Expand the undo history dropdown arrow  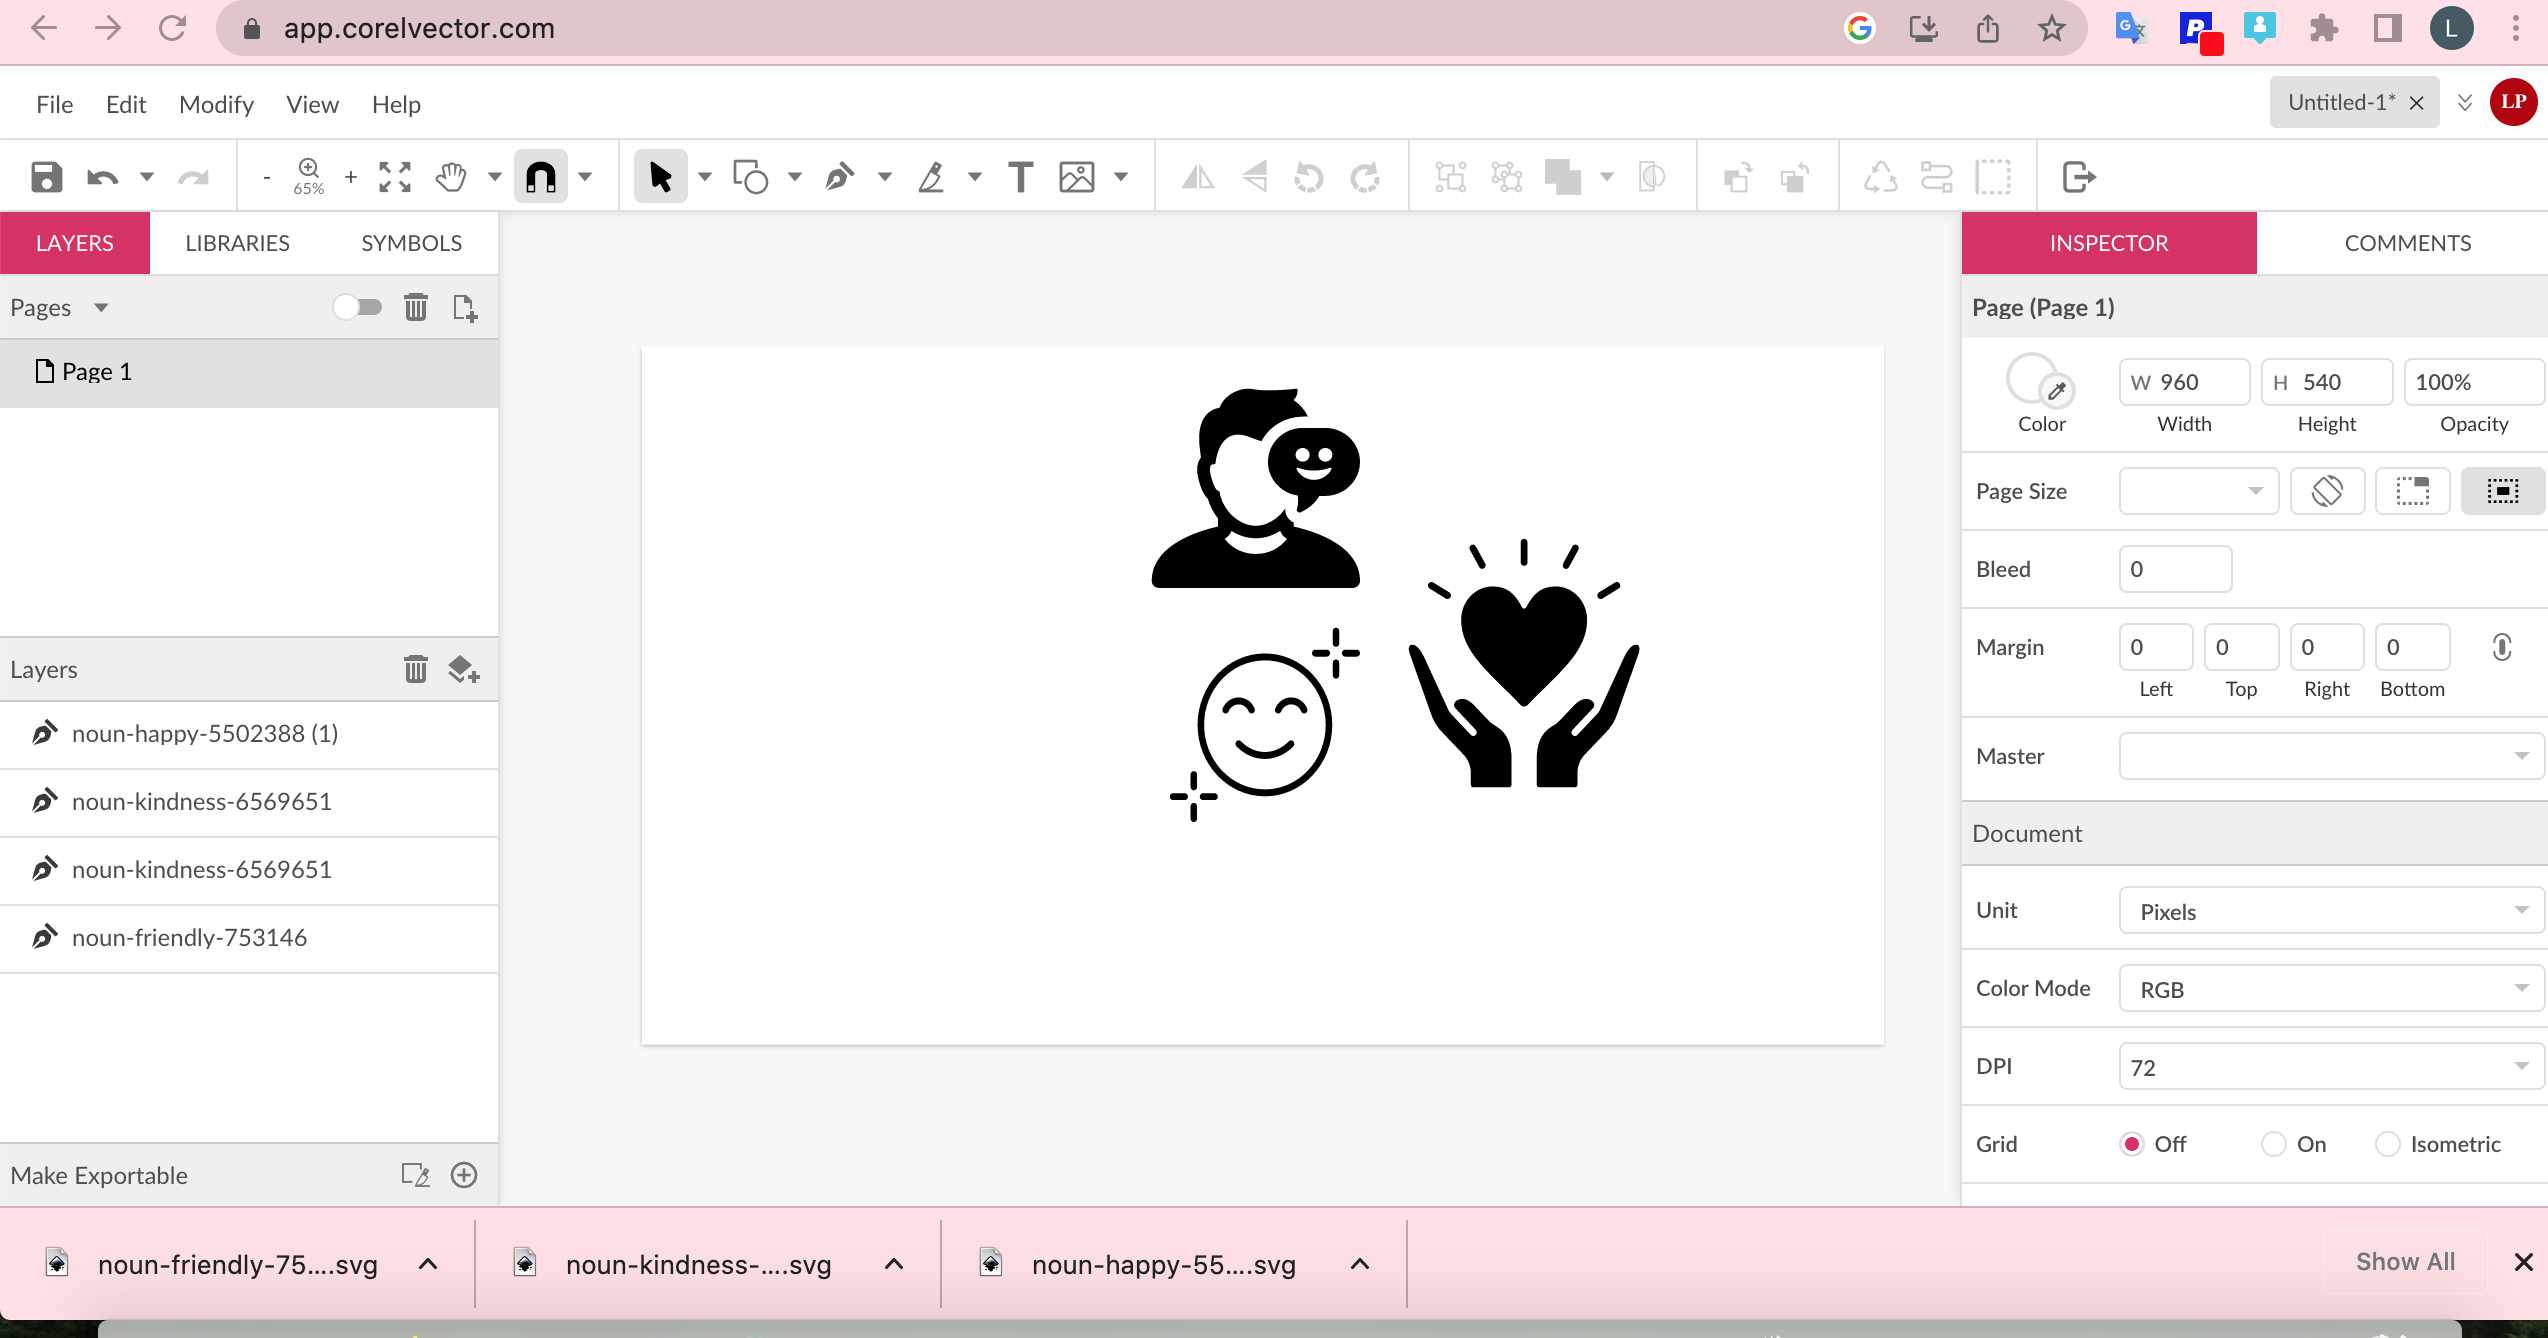pyautogui.click(x=147, y=177)
